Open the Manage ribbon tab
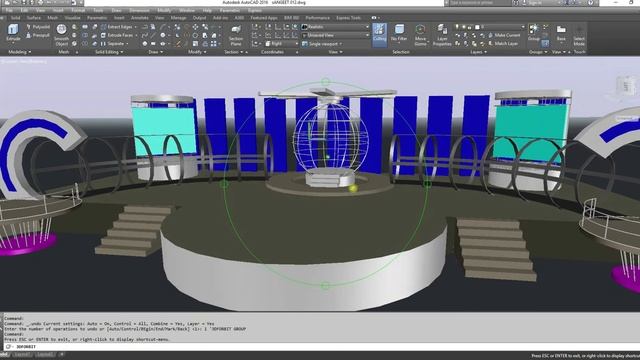Screen dimensions: 640x360 [x=178, y=18]
